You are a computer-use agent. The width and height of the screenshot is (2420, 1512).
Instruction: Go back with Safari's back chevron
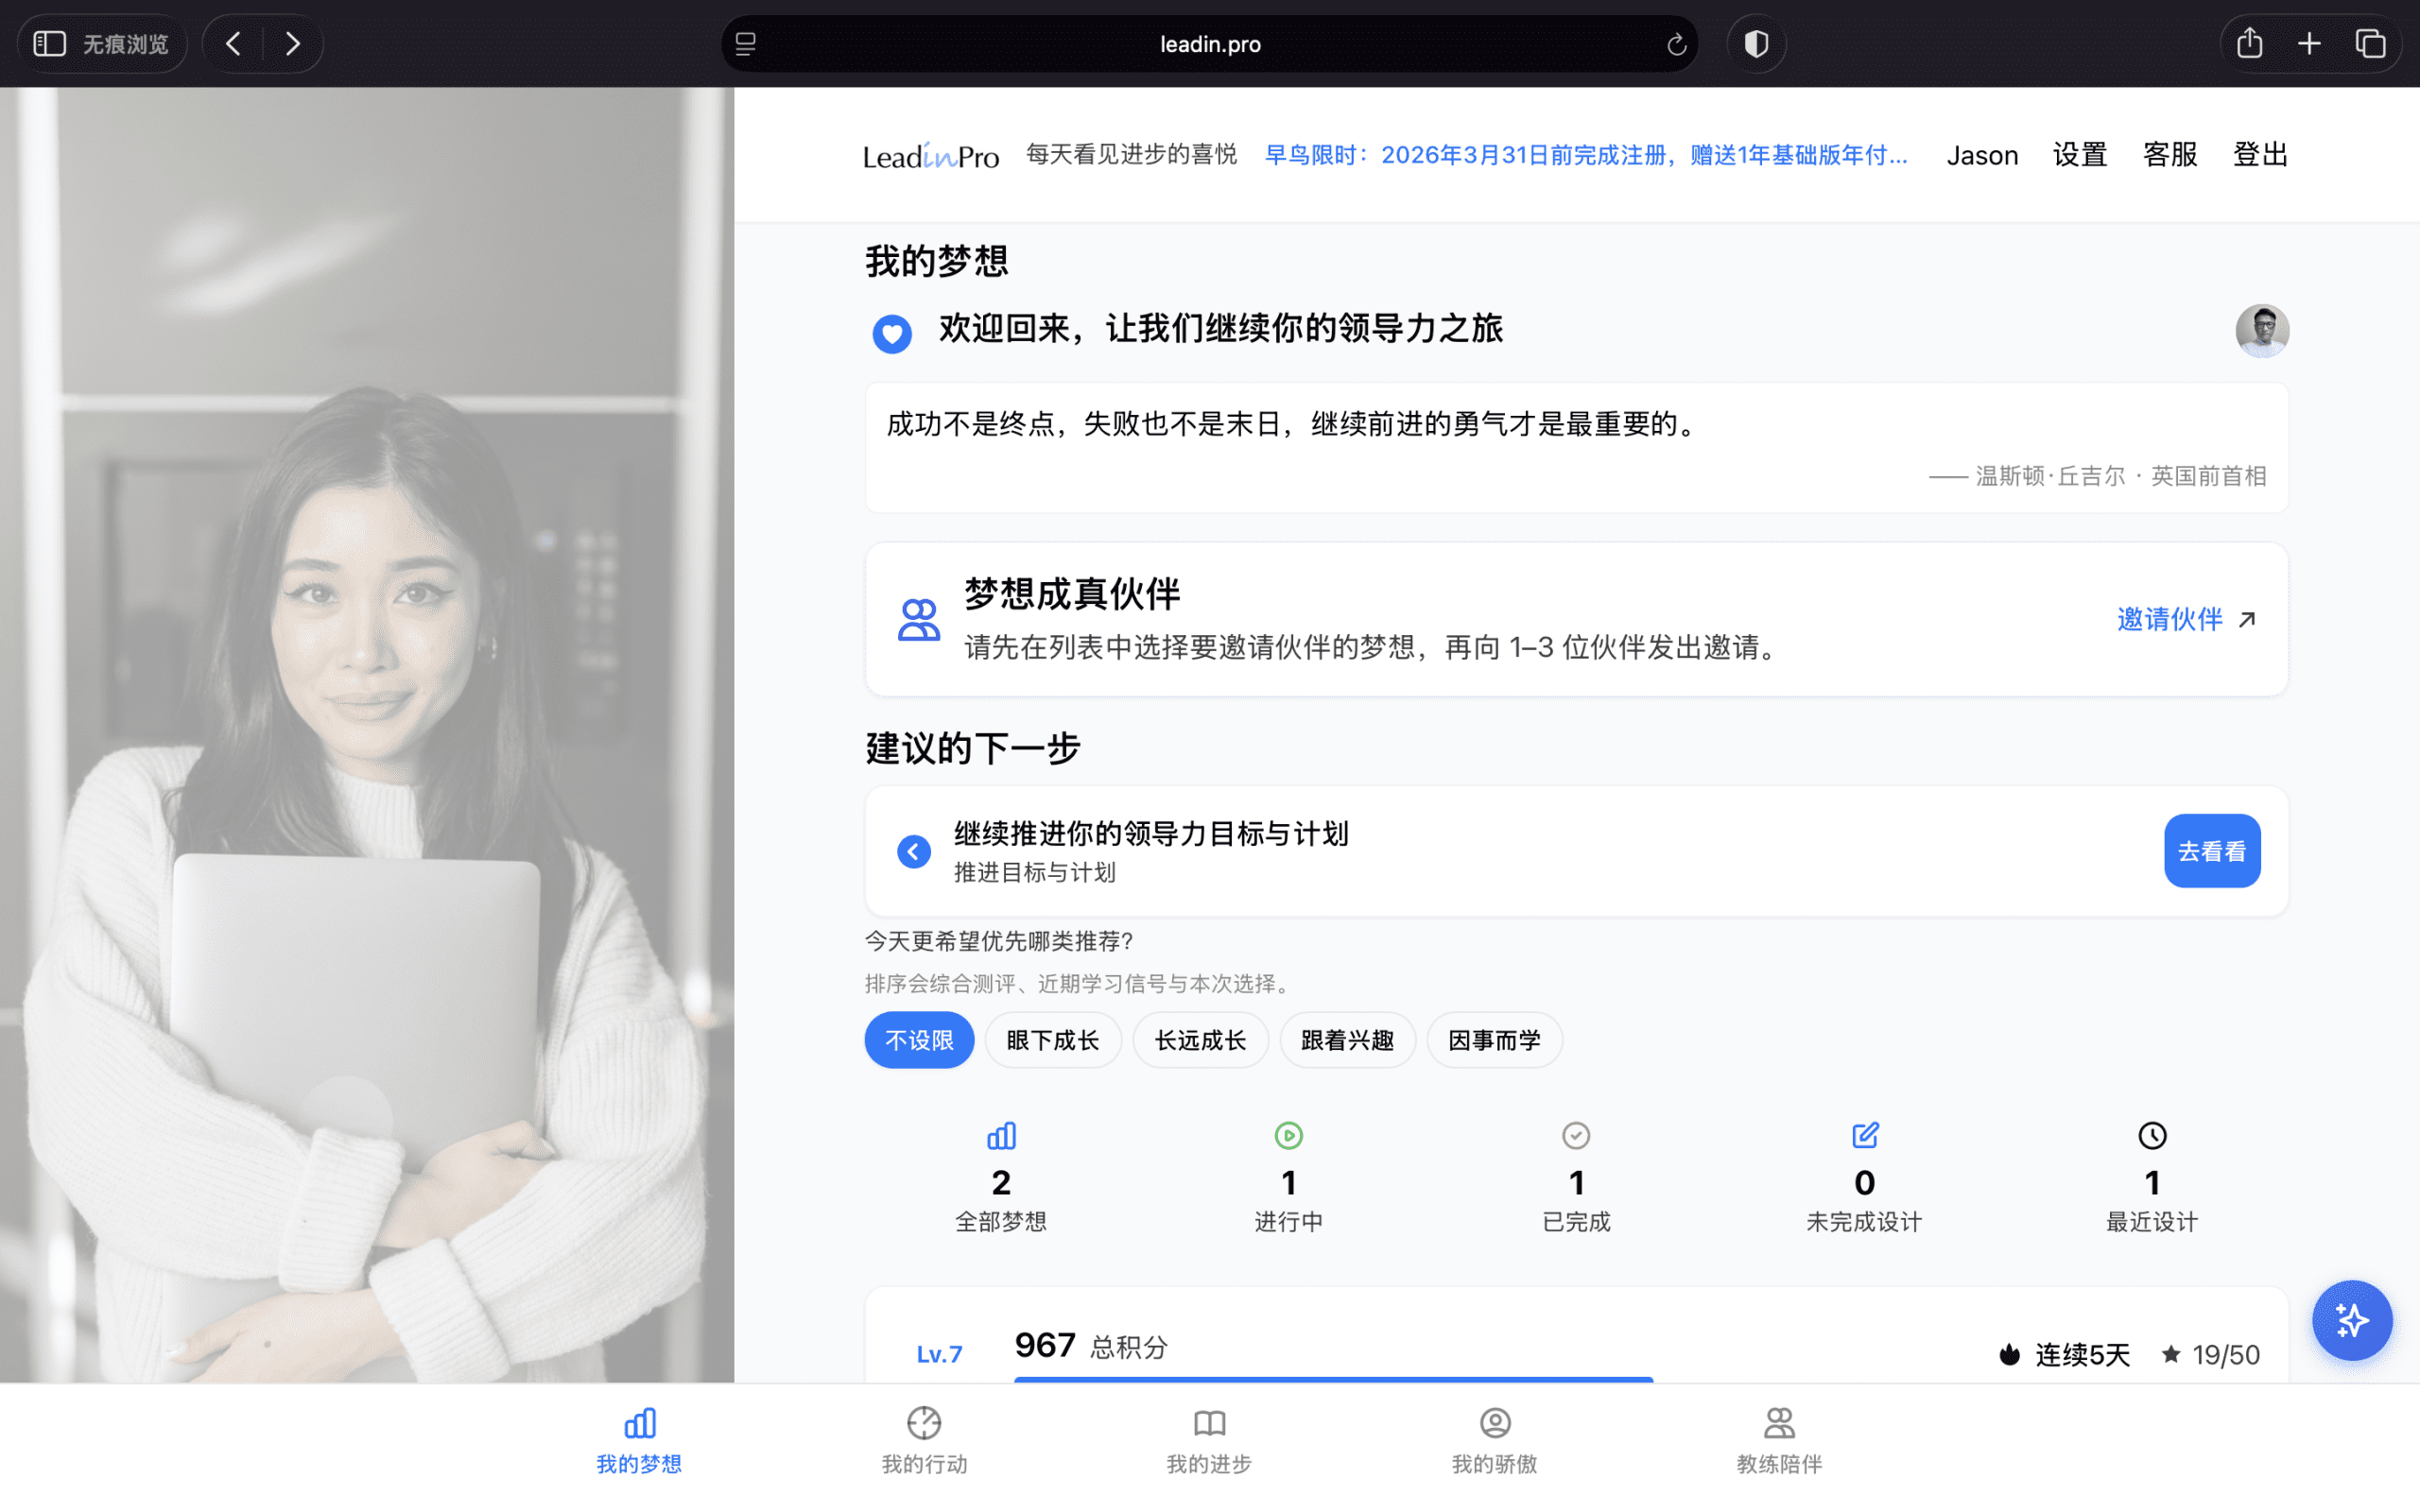(233, 44)
